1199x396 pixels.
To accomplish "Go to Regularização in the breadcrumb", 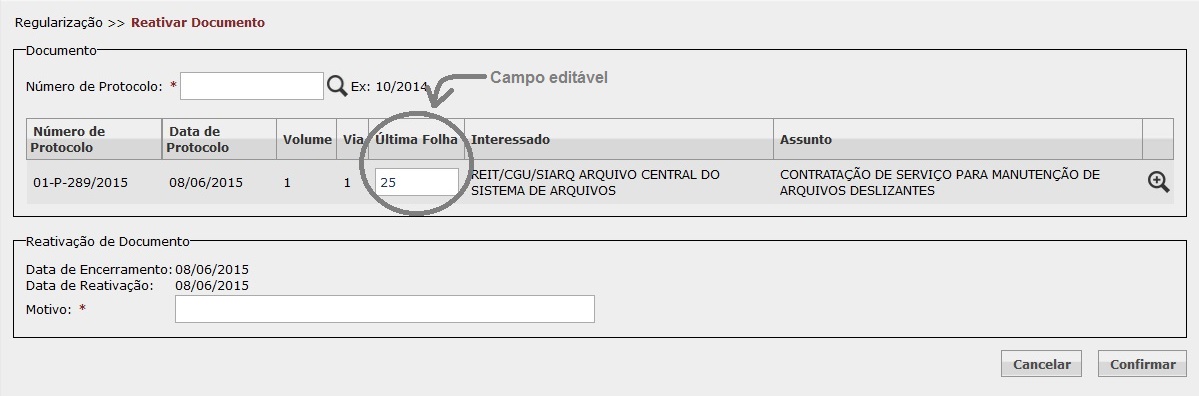I will [x=59, y=23].
